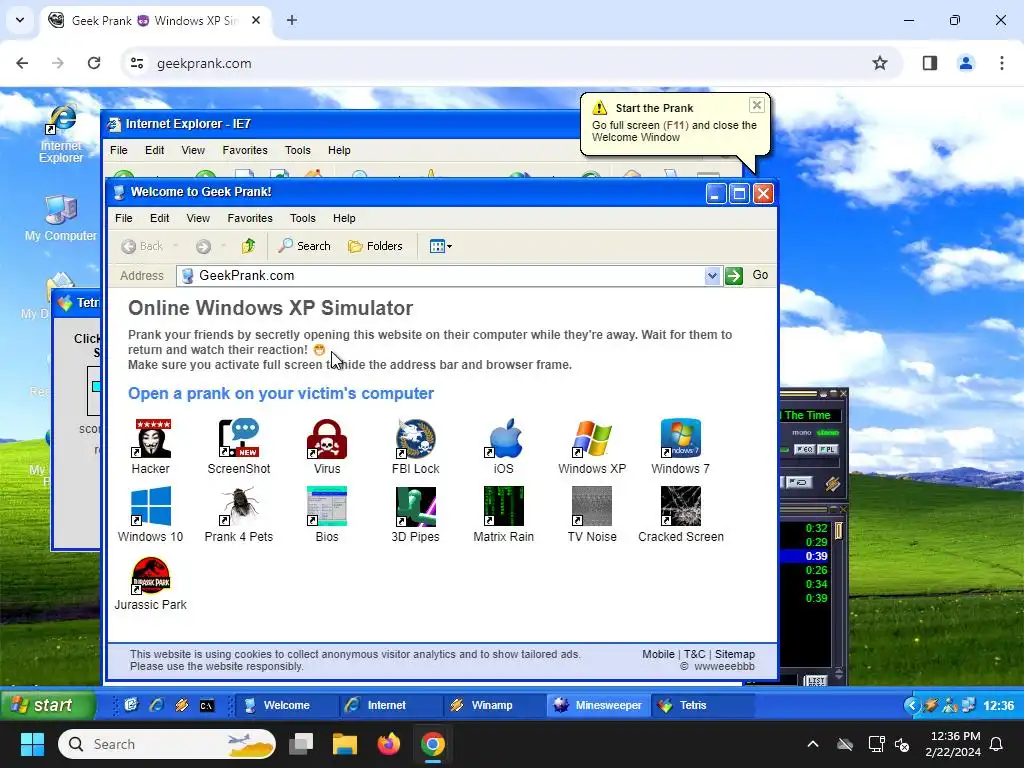Toggle the Folders toolbar button
1024x768 pixels.
(x=375, y=246)
